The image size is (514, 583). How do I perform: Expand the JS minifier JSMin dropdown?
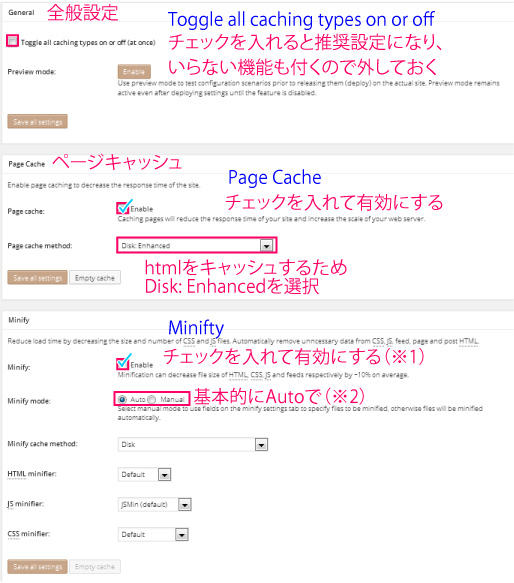[185, 505]
